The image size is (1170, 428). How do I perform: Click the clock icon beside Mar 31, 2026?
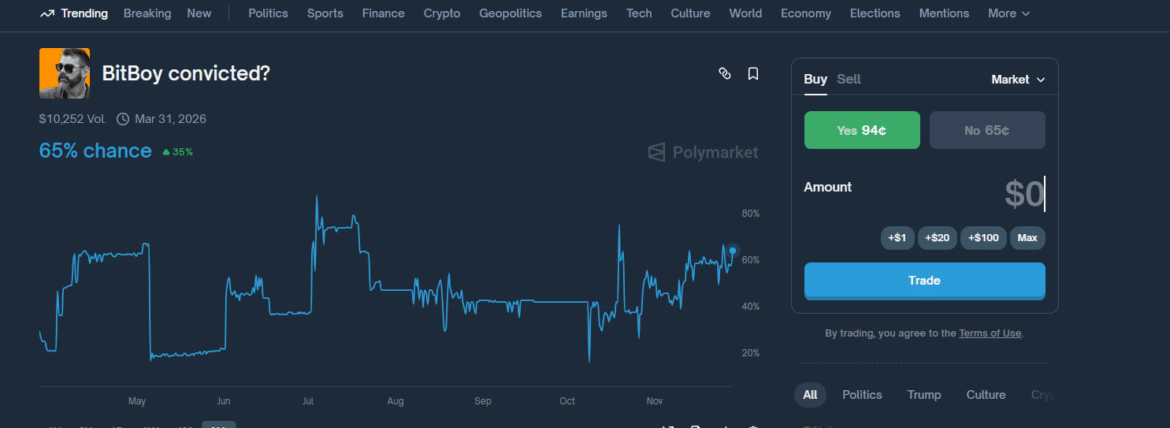coord(123,119)
